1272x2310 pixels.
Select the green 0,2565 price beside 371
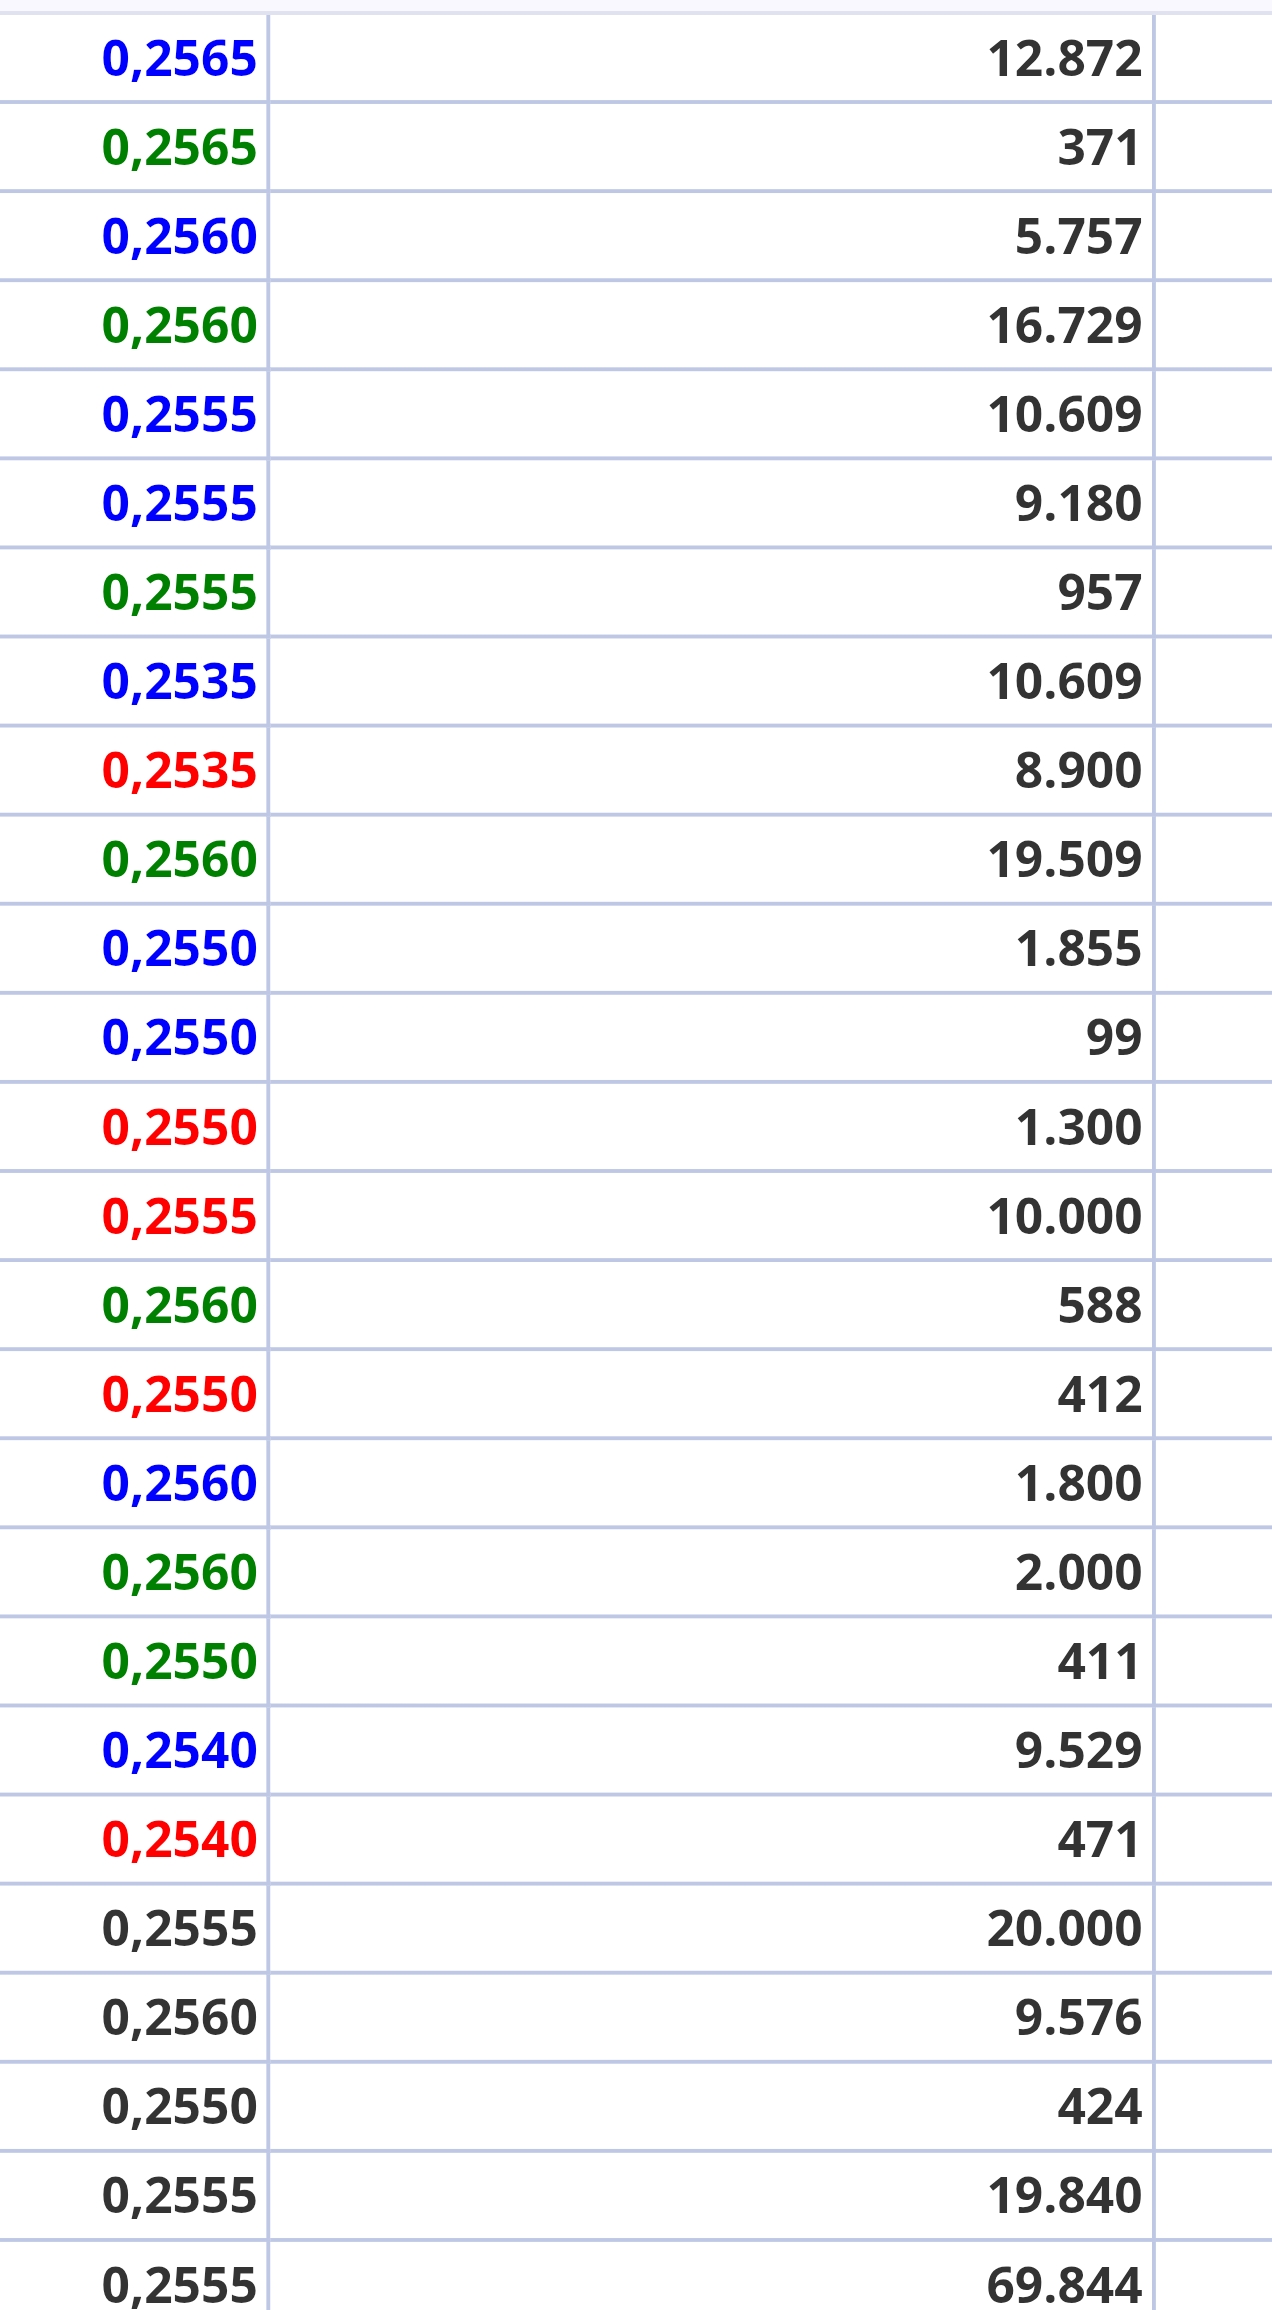(x=179, y=148)
